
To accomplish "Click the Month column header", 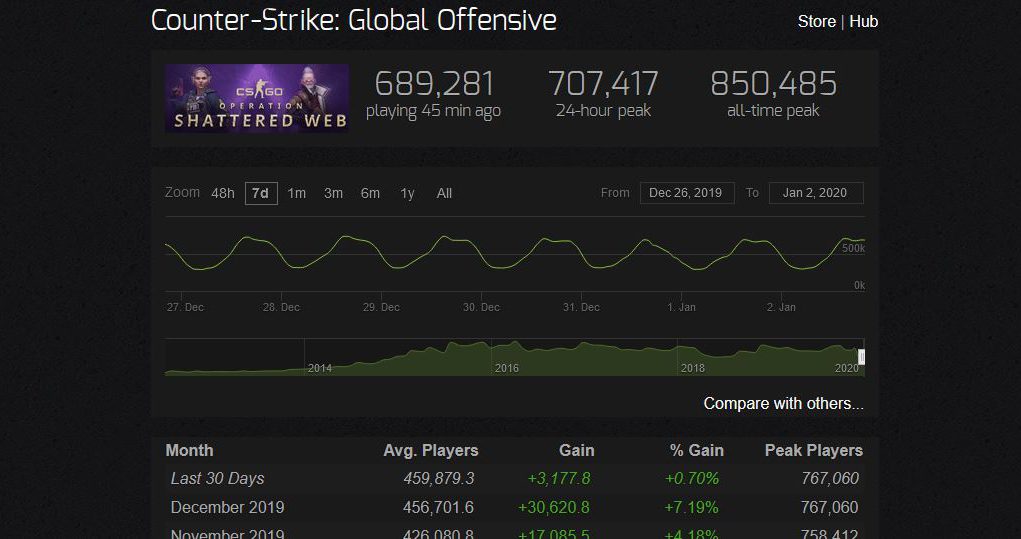I will click(189, 450).
